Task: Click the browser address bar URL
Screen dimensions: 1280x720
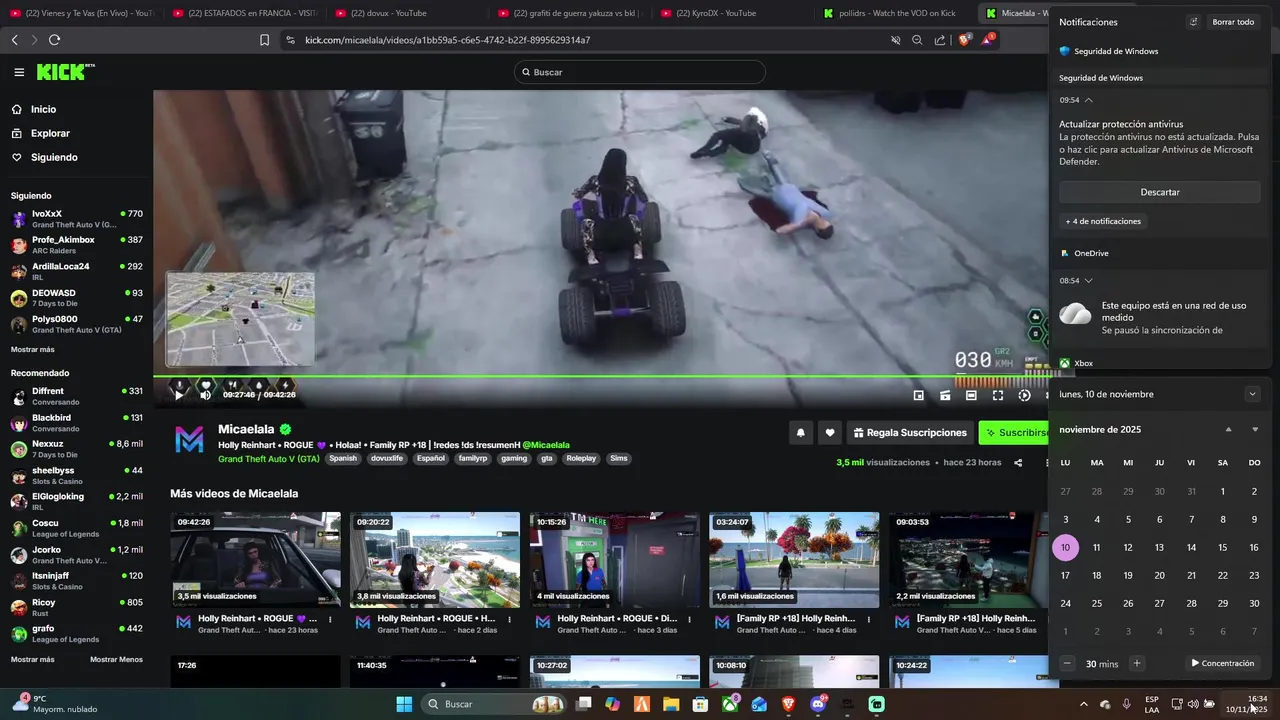Action: tap(447, 40)
